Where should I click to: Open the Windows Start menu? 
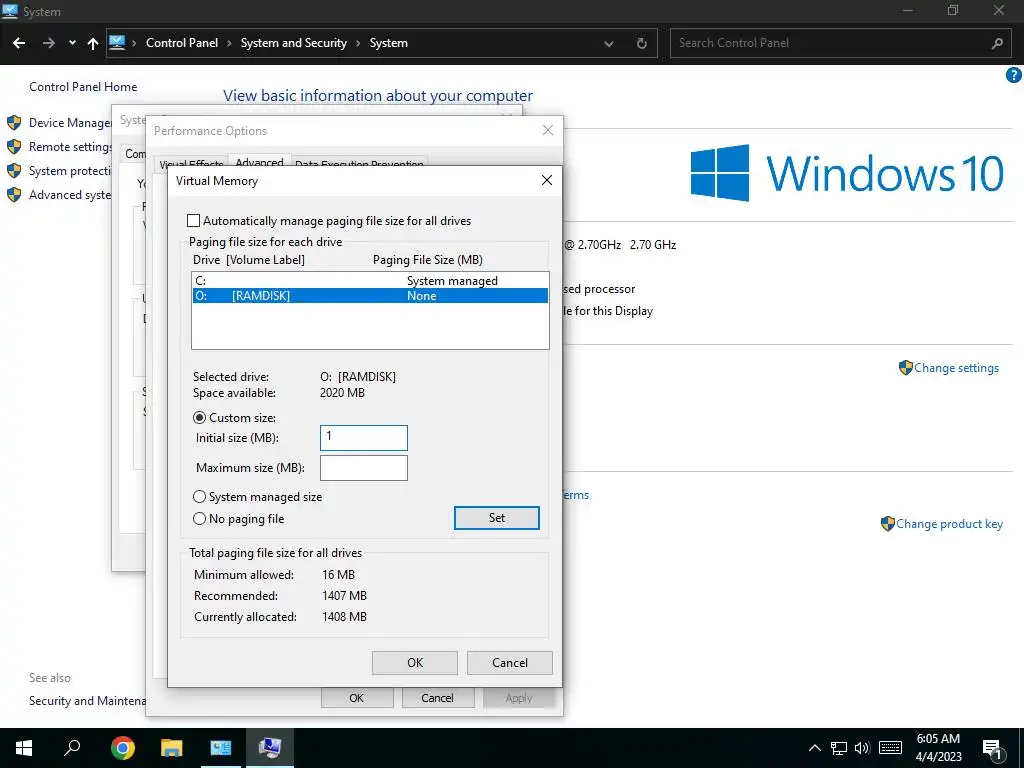(24, 748)
